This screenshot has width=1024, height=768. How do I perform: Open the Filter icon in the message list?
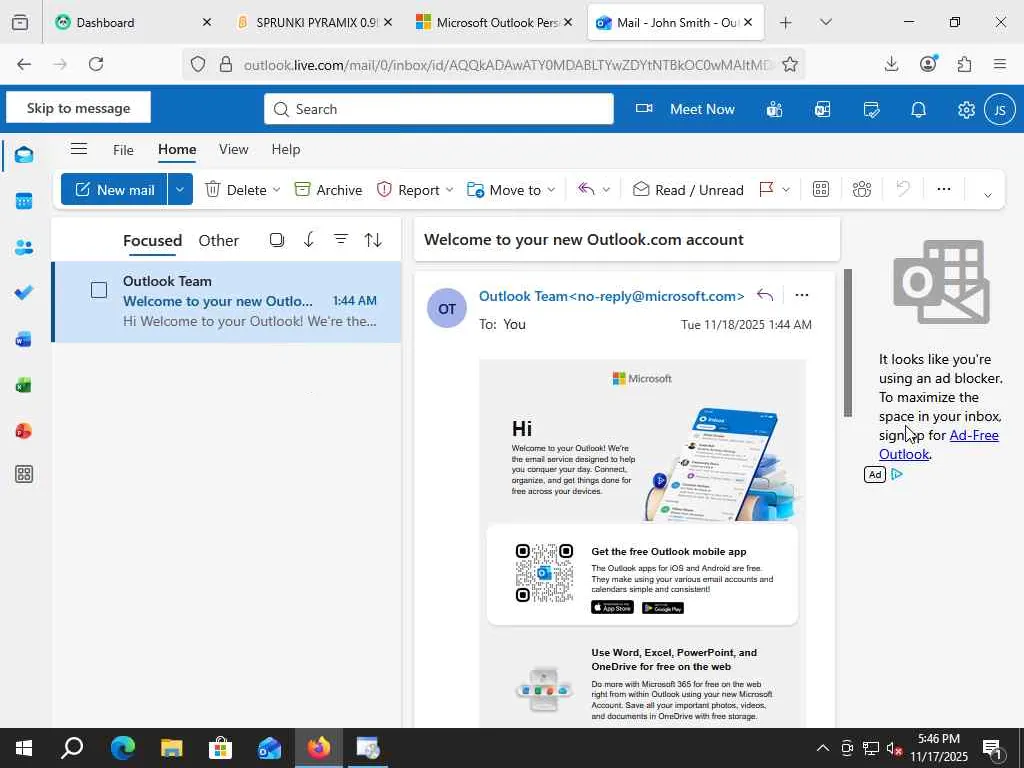click(x=341, y=240)
